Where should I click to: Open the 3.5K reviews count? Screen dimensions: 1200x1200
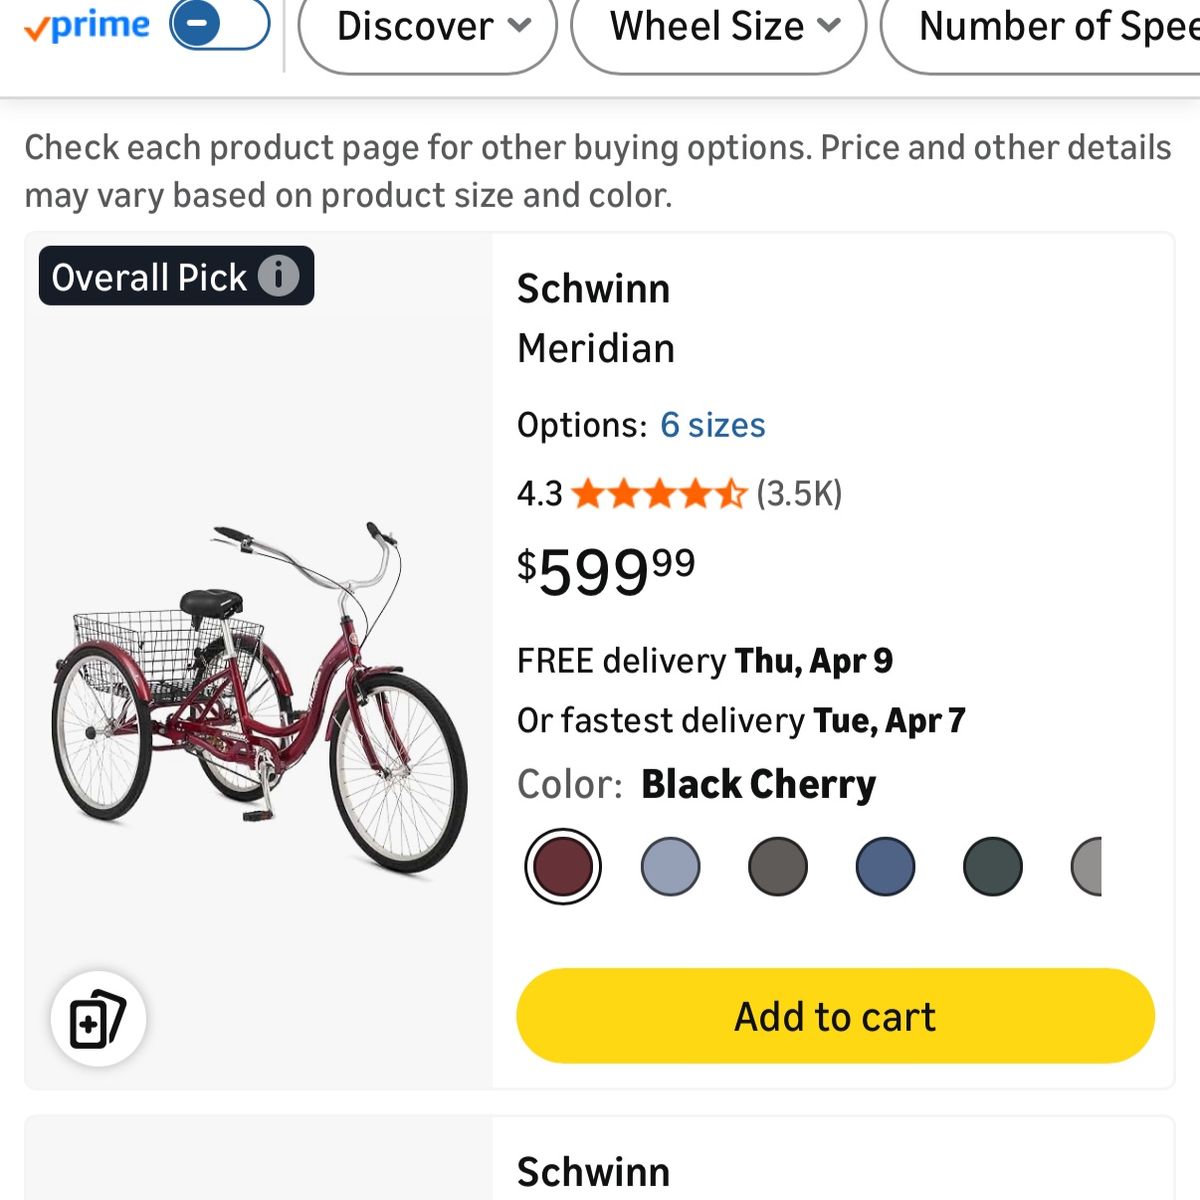coord(799,493)
